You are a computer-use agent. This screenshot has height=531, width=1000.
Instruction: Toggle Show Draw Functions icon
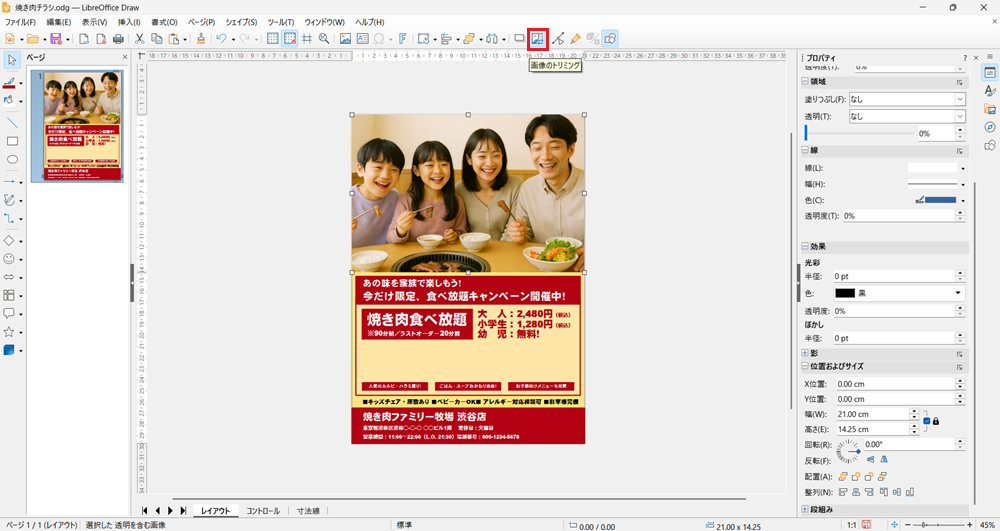pos(610,39)
